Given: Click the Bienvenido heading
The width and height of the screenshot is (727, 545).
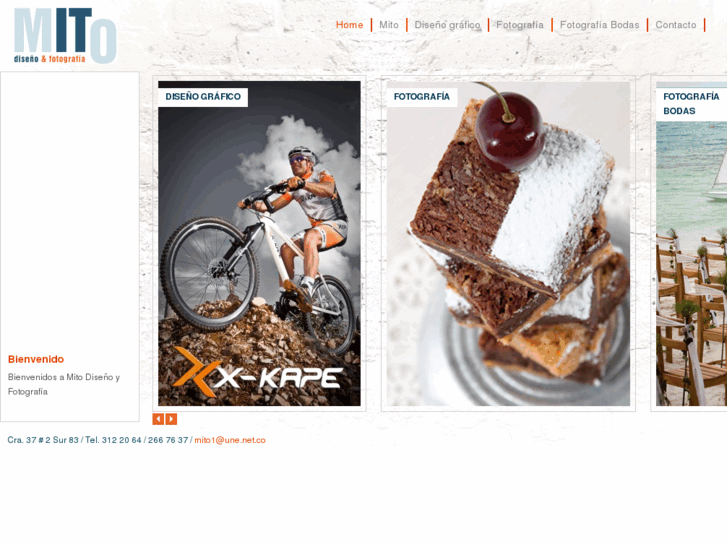Looking at the screenshot, I should [x=36, y=359].
